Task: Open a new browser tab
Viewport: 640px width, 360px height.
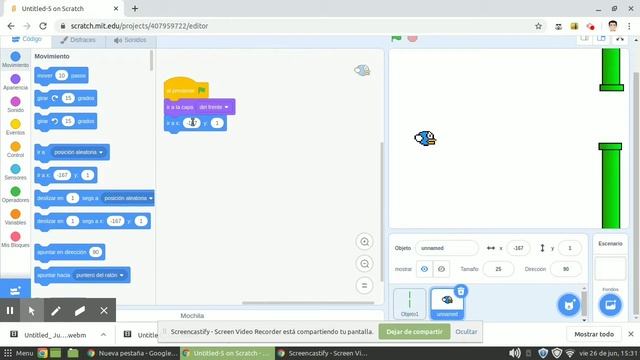Action: pyautogui.click(x=135, y=9)
